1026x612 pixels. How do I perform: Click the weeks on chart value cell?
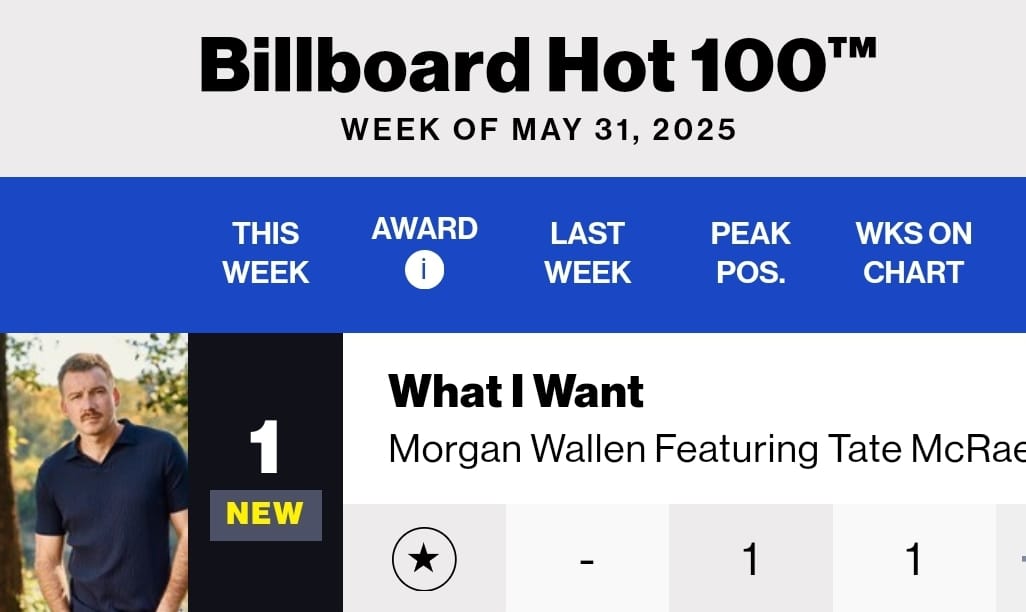coord(914,558)
